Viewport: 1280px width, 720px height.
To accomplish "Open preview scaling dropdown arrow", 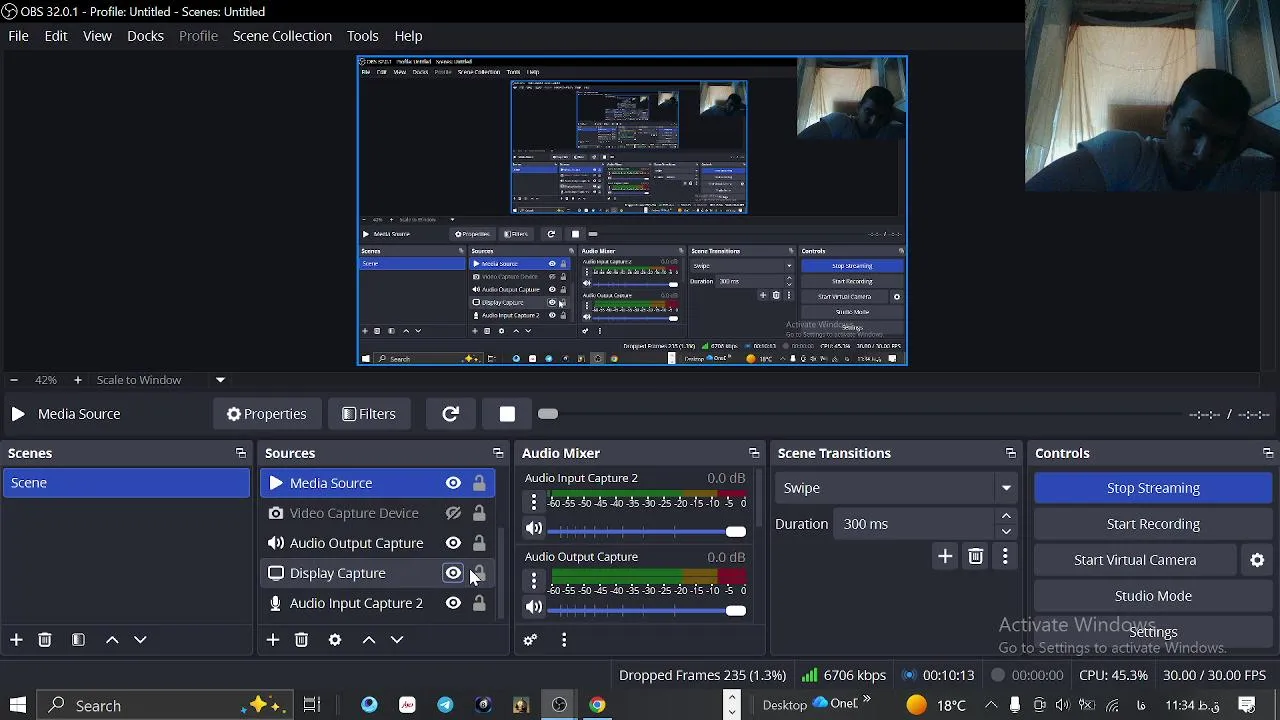I will [220, 380].
